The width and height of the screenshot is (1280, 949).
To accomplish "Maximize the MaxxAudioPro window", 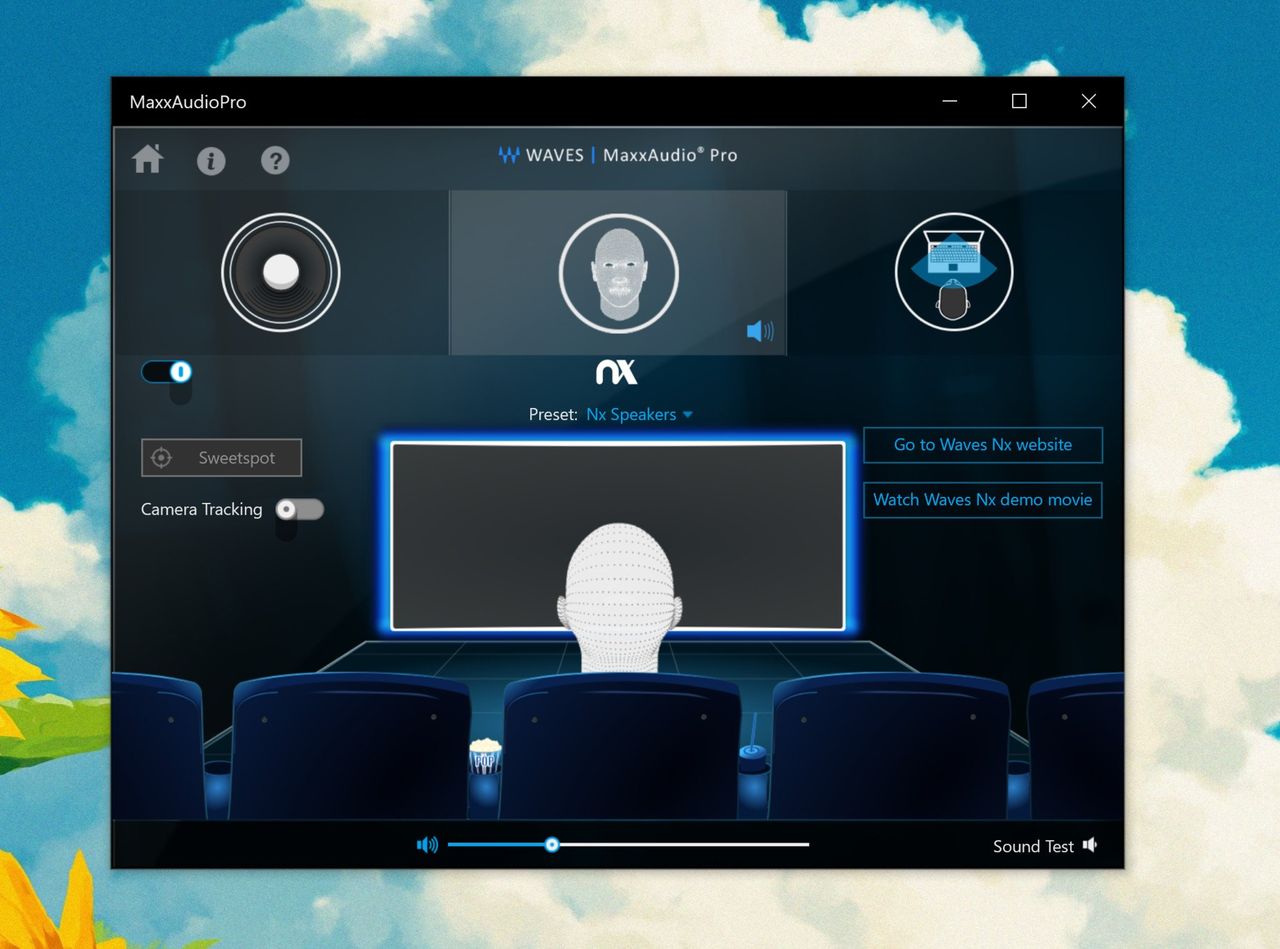I will tap(1019, 101).
